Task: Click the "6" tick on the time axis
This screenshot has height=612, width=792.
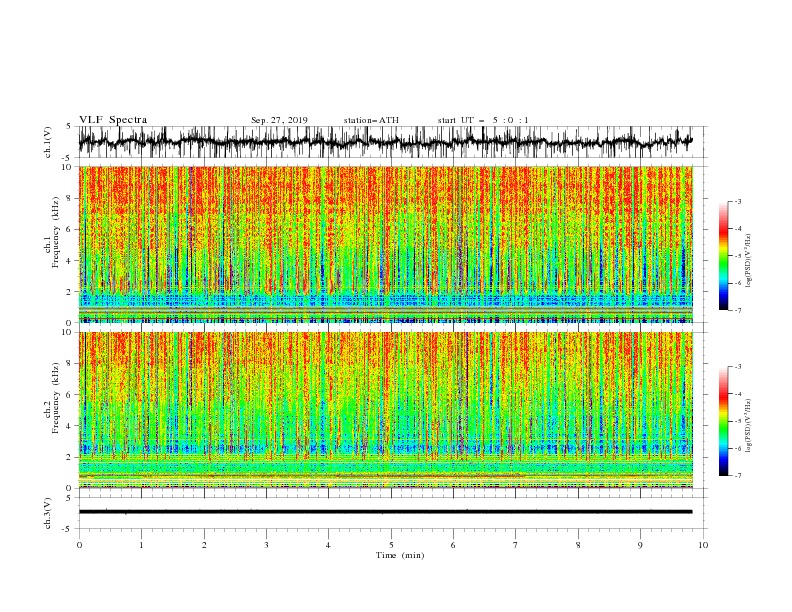Action: pos(453,545)
